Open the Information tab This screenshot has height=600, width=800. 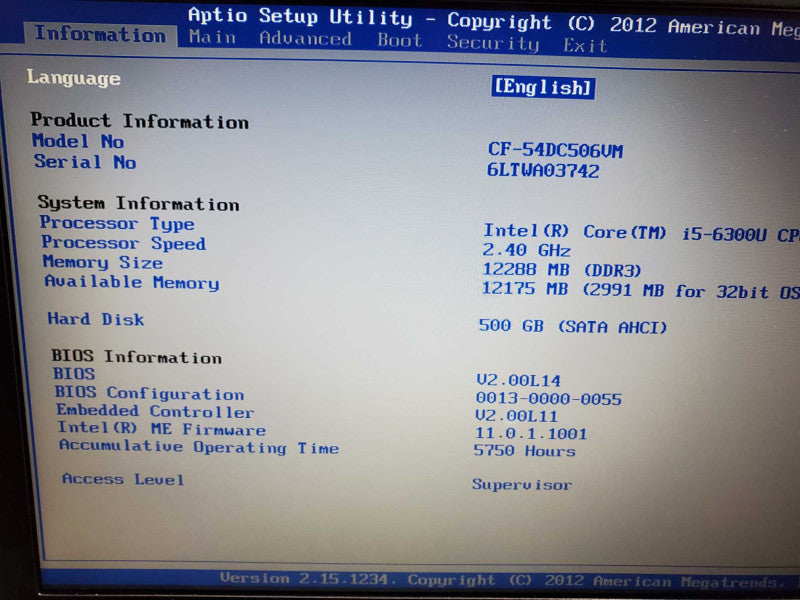(x=100, y=35)
